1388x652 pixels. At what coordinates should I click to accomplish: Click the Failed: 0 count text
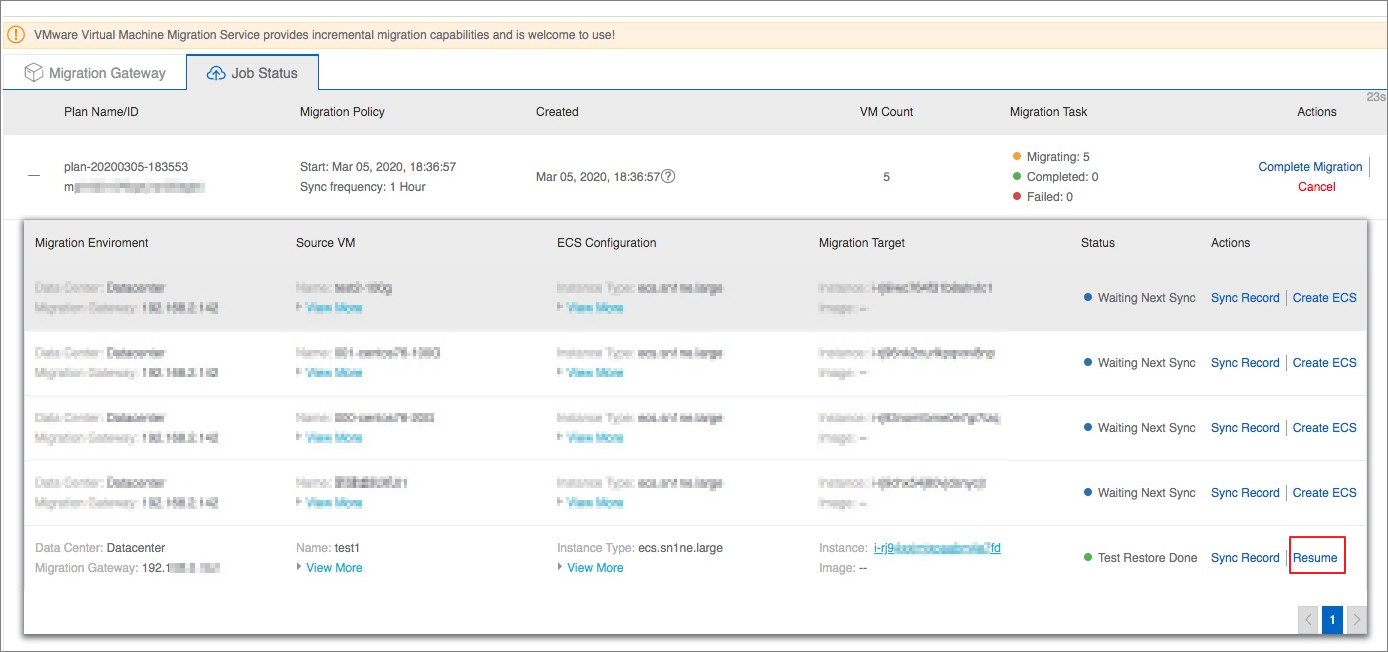1050,197
